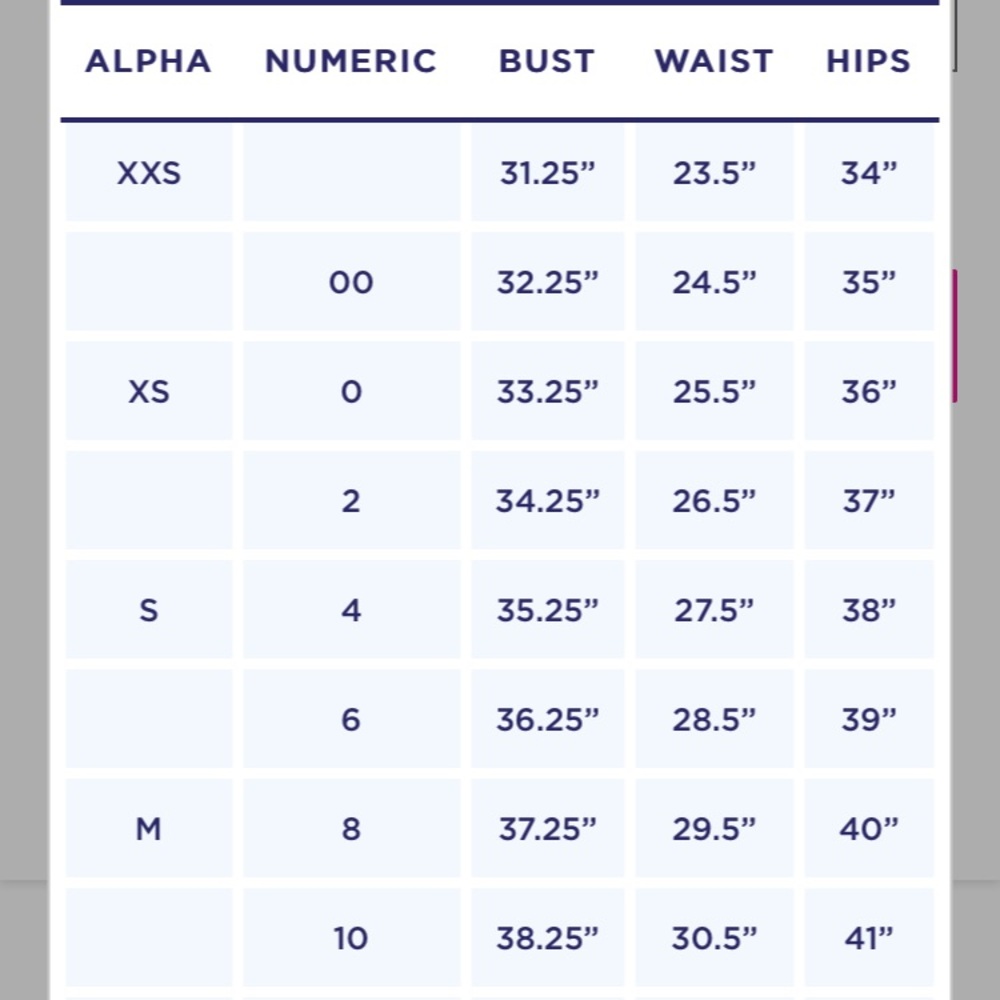Click the 30.5" waist value
Image resolution: width=1000 pixels, height=1000 pixels.
714,938
